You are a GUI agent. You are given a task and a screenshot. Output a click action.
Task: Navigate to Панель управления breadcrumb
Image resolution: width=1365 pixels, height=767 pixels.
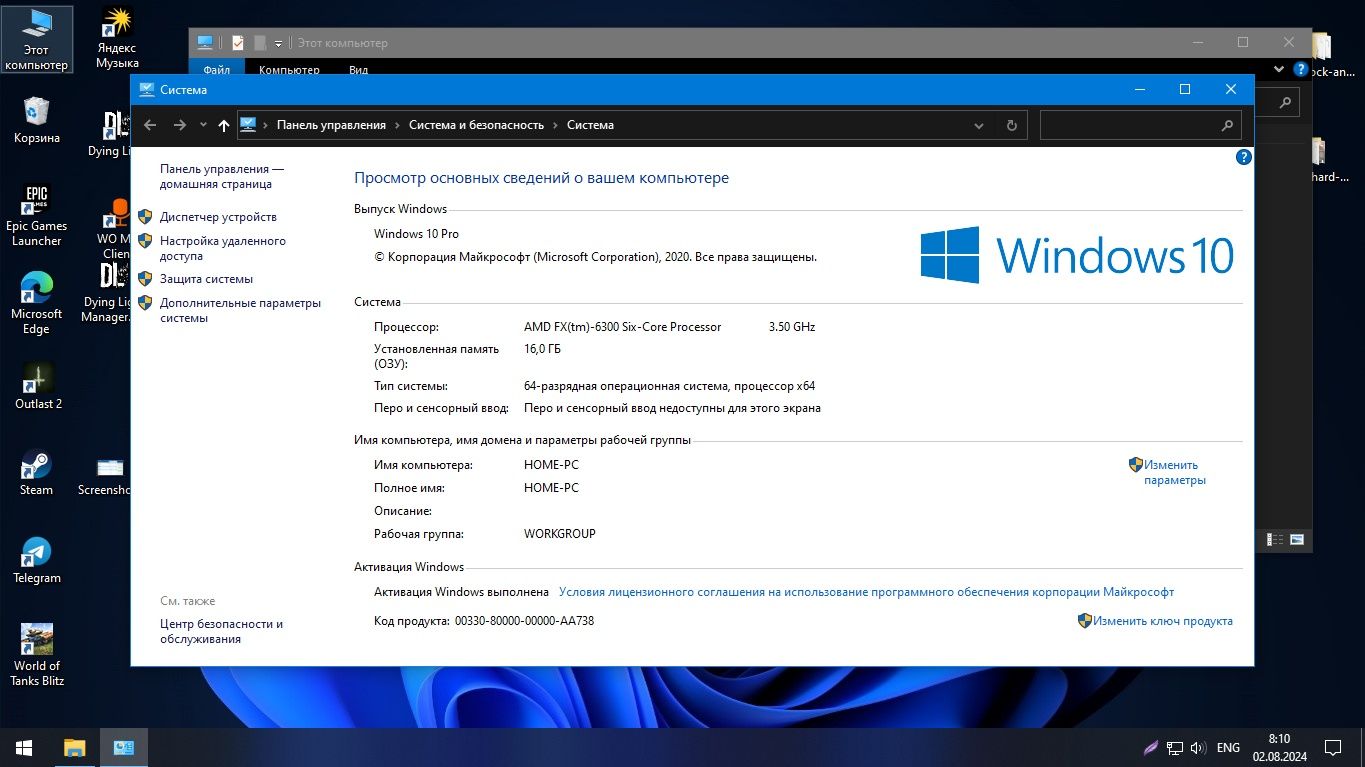331,125
